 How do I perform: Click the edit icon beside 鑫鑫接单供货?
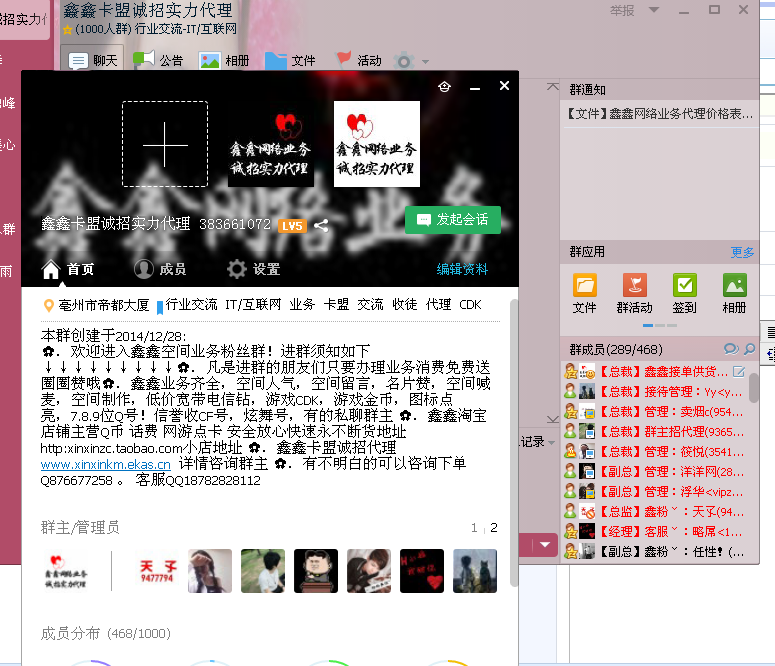pos(738,372)
